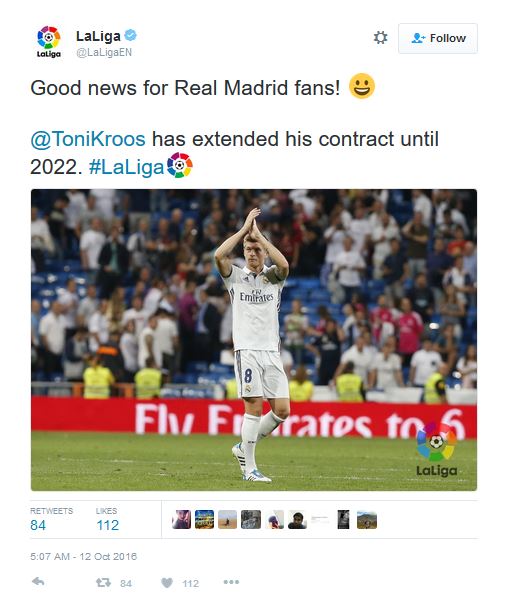Screen dimensions: 508x613
Task: Like the tweet with heart icon
Action: 167,583
